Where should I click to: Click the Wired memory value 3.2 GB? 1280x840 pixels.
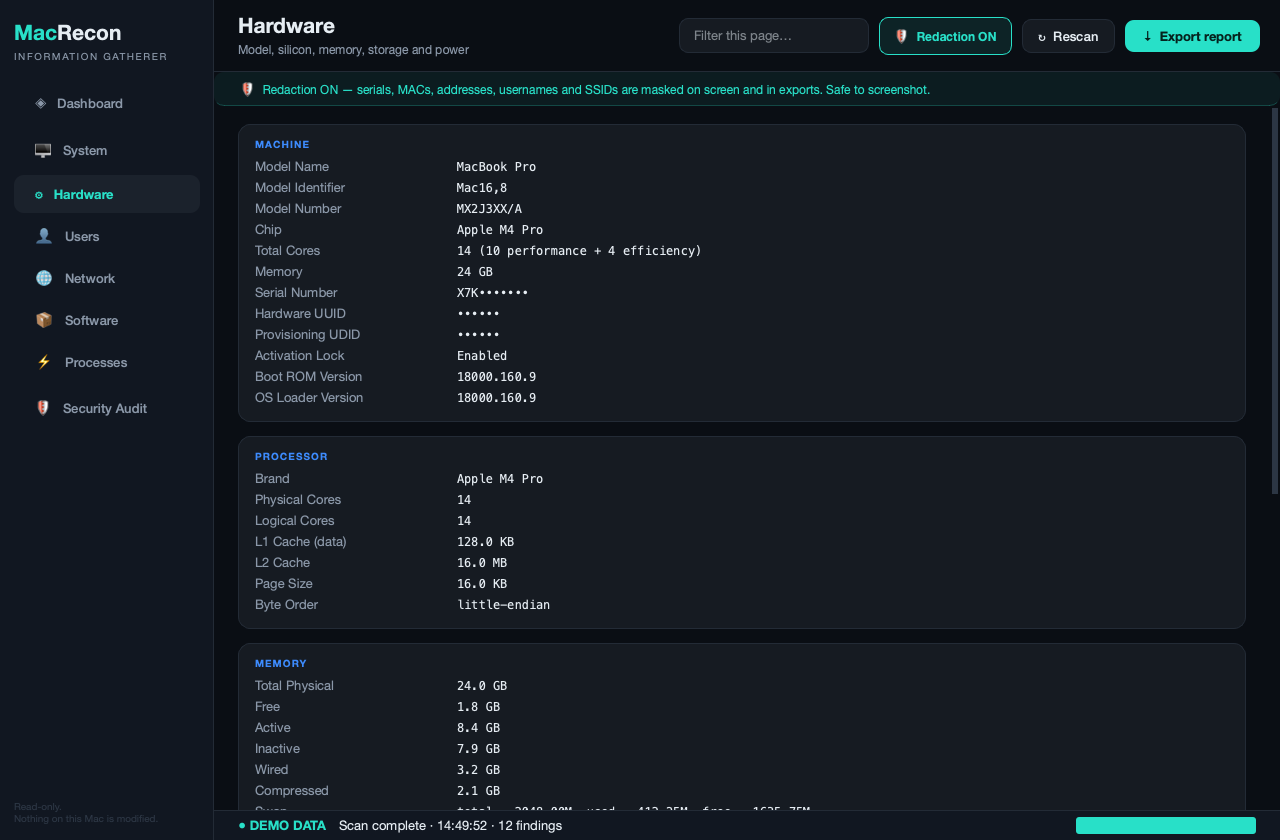tap(478, 770)
